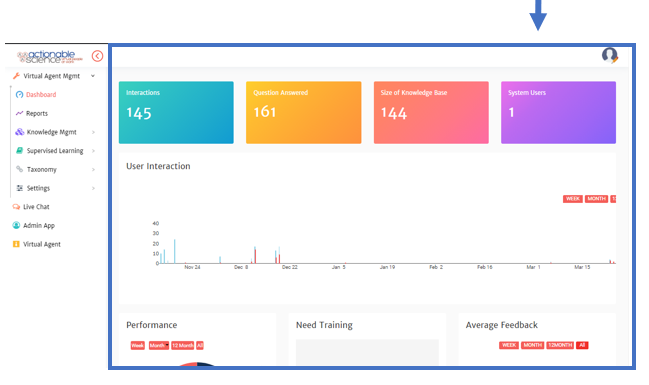Open the user profile avatar

610,55
